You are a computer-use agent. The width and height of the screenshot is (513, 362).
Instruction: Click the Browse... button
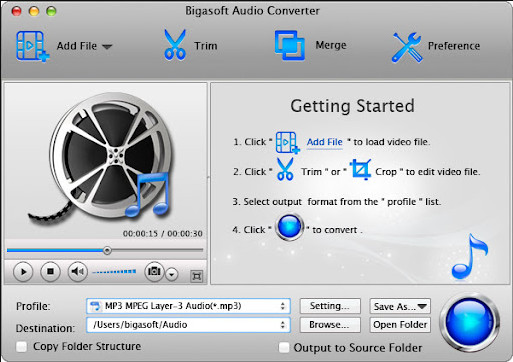330,325
